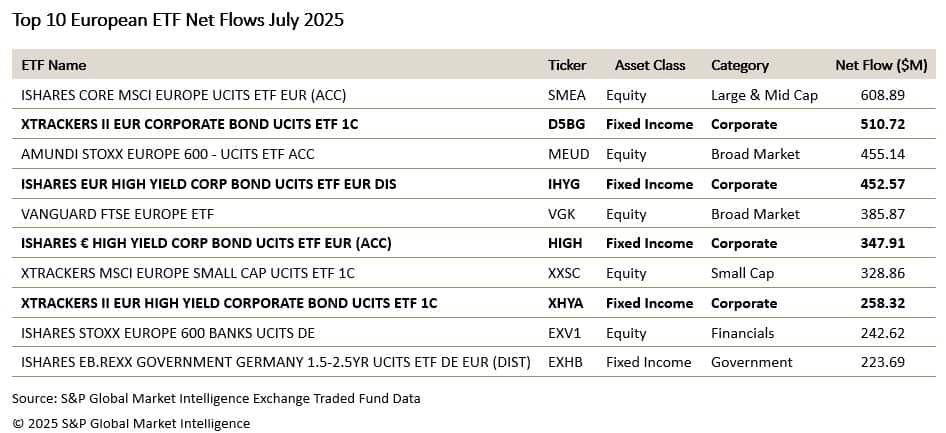
Task: Select the XHYA ticker cell
Action: pos(565,303)
